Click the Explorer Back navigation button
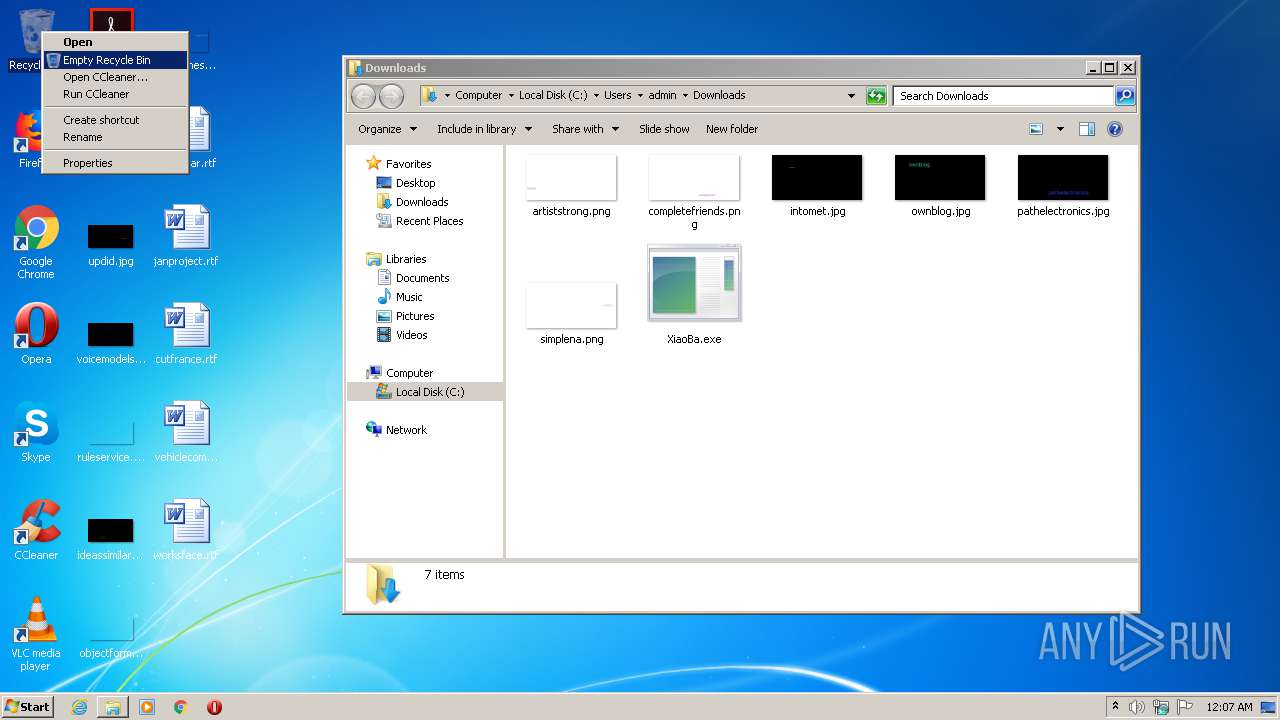Image resolution: width=1280 pixels, height=720 pixels. coord(363,96)
